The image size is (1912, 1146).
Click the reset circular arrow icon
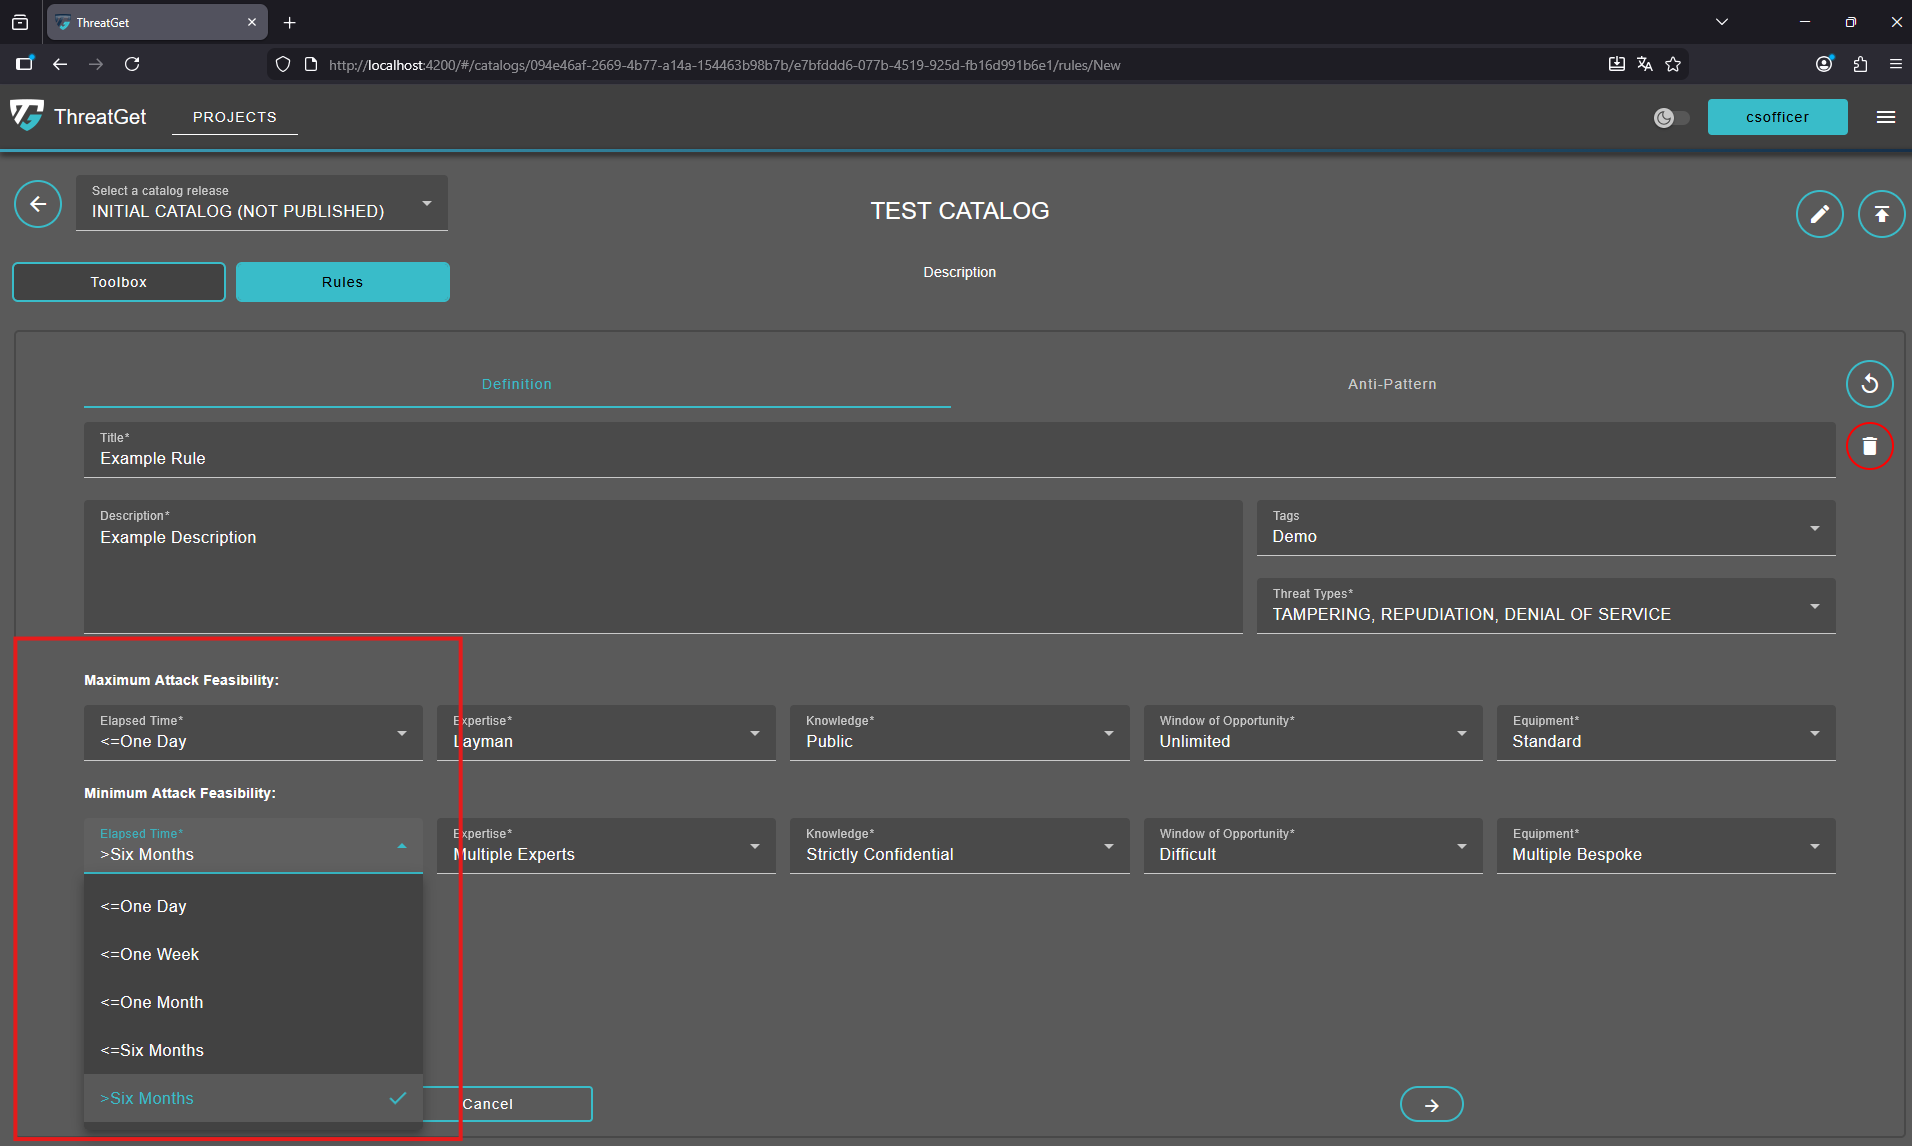1869,384
